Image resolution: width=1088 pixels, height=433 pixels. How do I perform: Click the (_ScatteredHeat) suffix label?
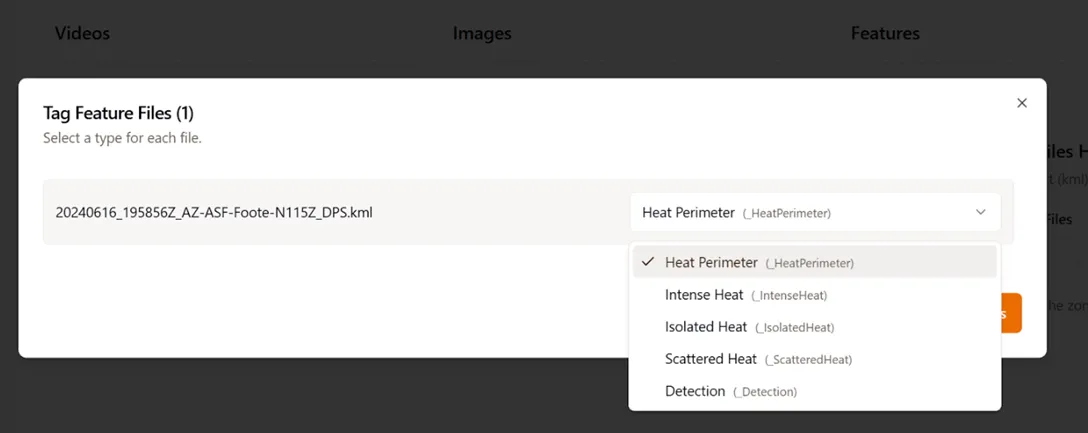click(x=808, y=360)
